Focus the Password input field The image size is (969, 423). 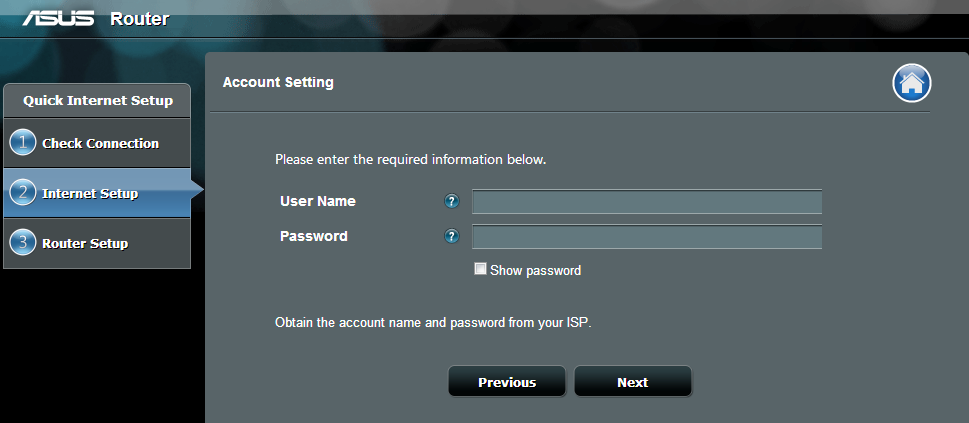click(x=647, y=237)
